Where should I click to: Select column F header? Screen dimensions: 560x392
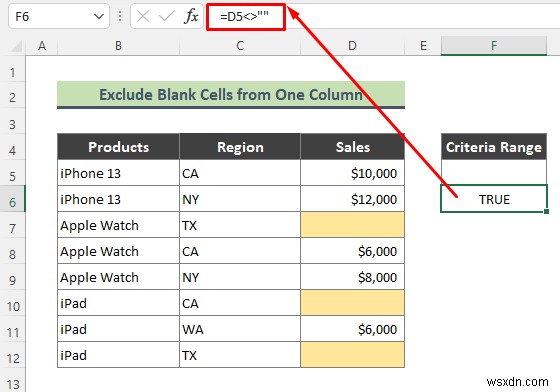coord(494,46)
